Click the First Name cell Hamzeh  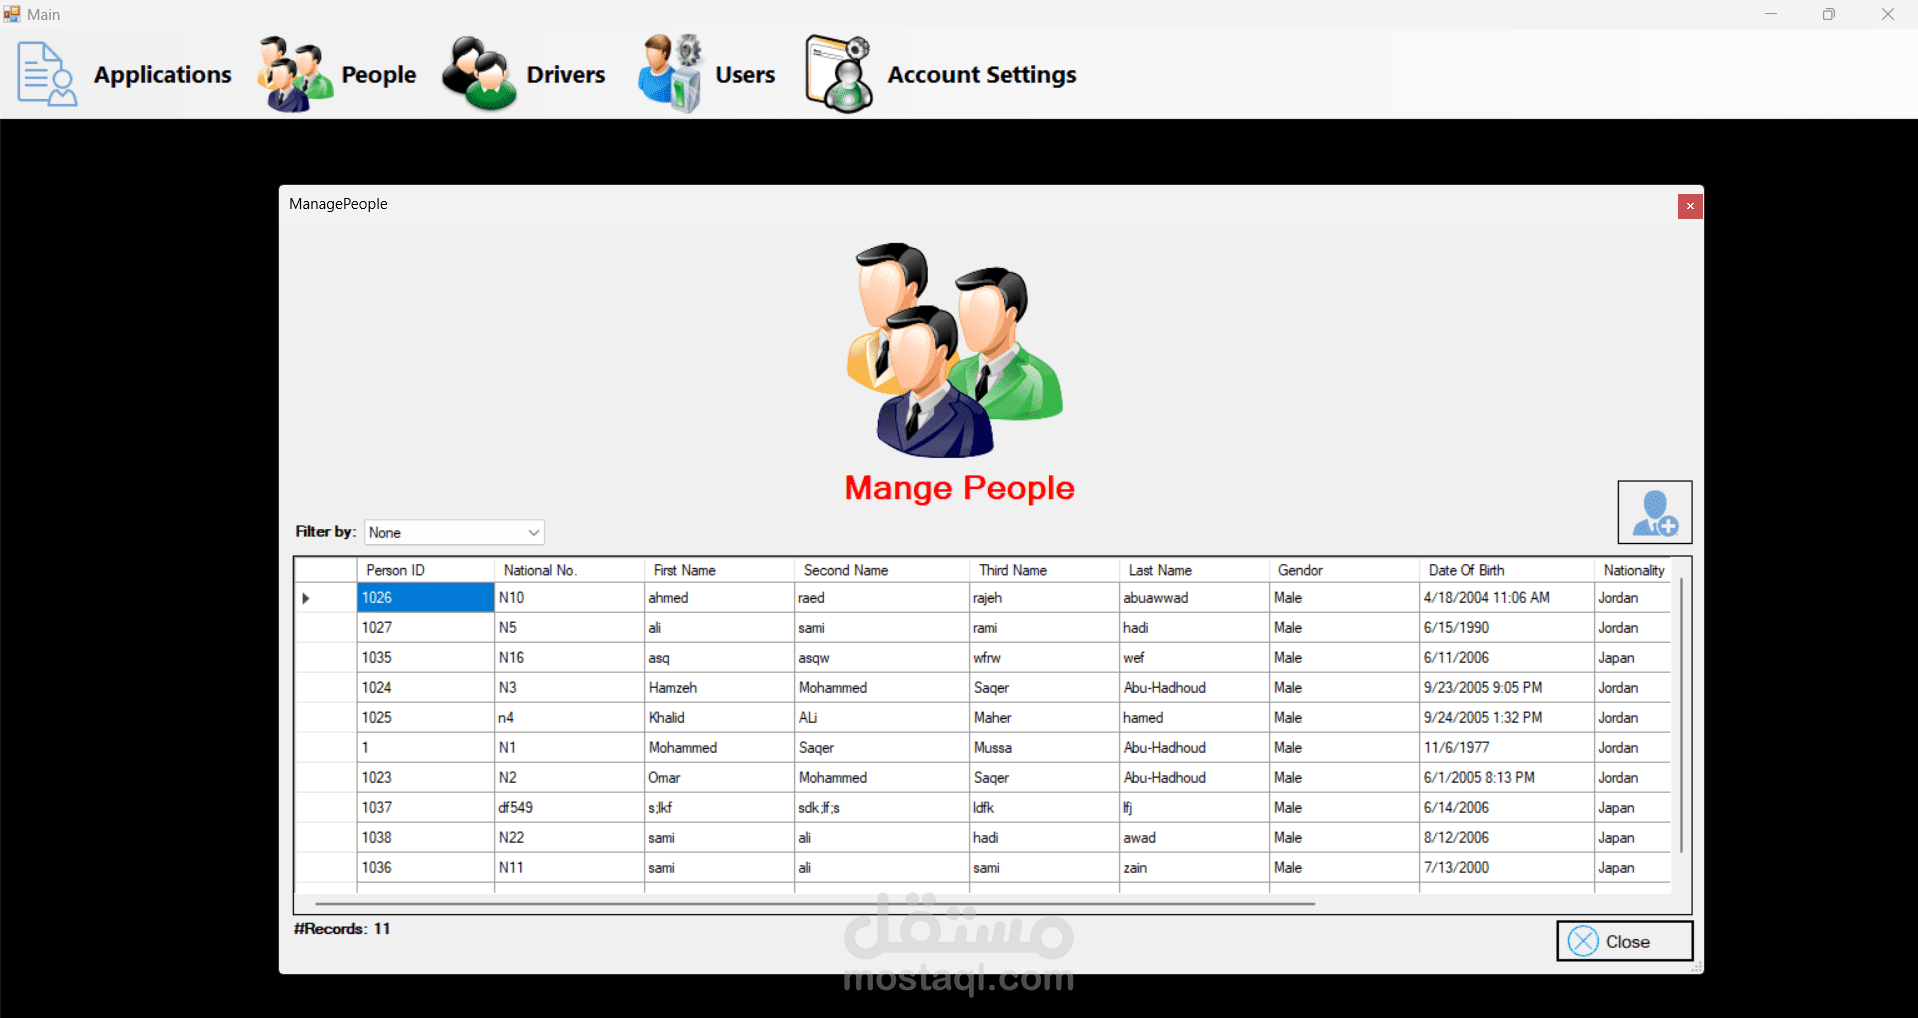click(x=720, y=688)
